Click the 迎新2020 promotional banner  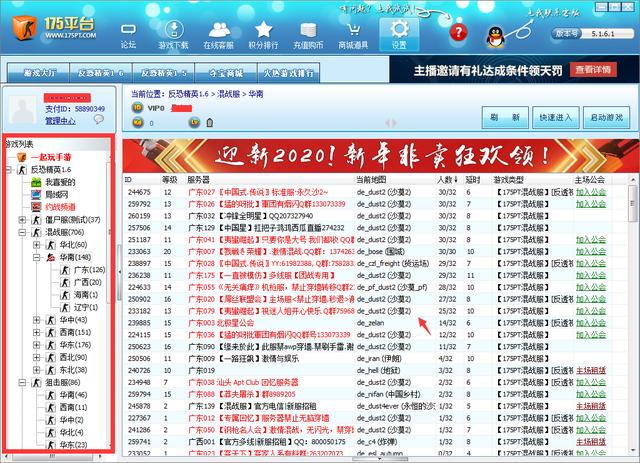point(380,156)
